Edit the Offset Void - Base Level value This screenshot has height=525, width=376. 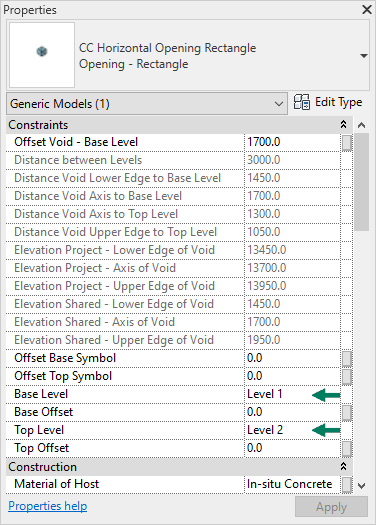pos(292,142)
